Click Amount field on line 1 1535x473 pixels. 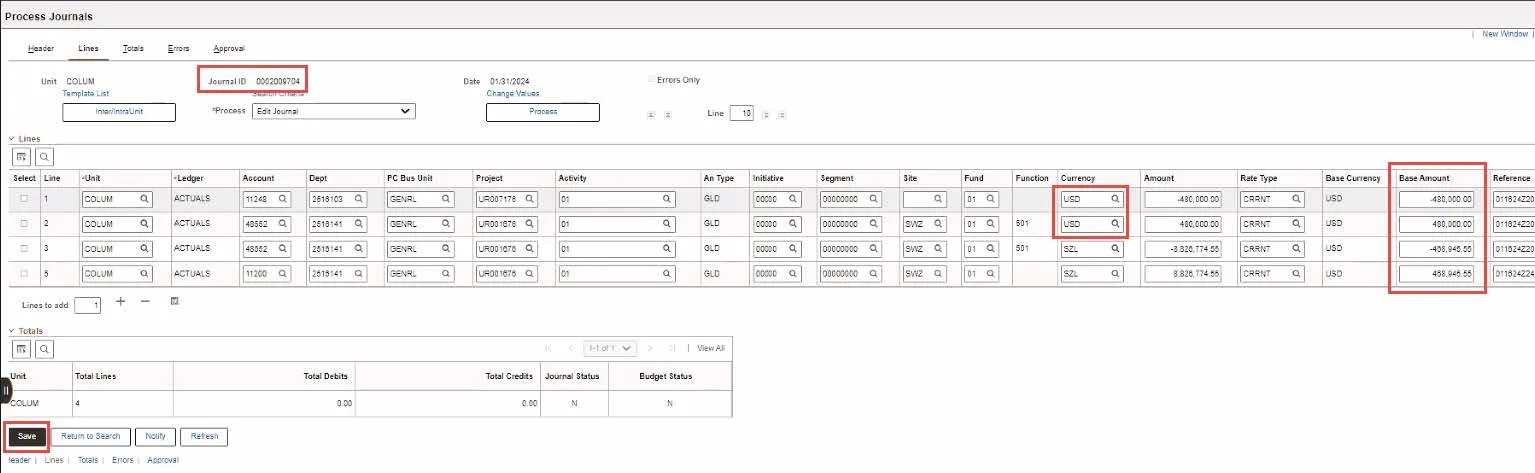pos(1184,199)
